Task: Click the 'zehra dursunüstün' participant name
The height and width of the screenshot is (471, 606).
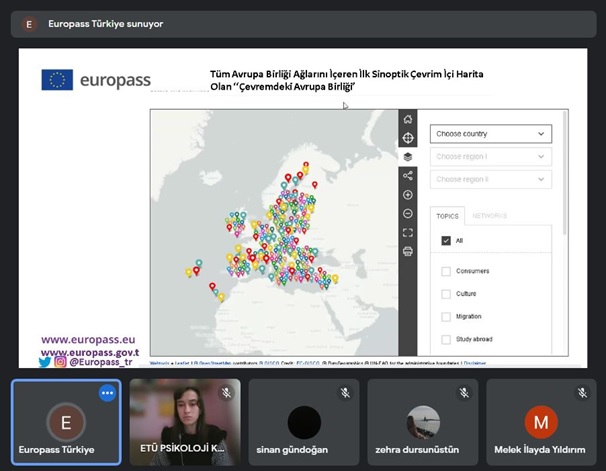Action: [x=417, y=450]
